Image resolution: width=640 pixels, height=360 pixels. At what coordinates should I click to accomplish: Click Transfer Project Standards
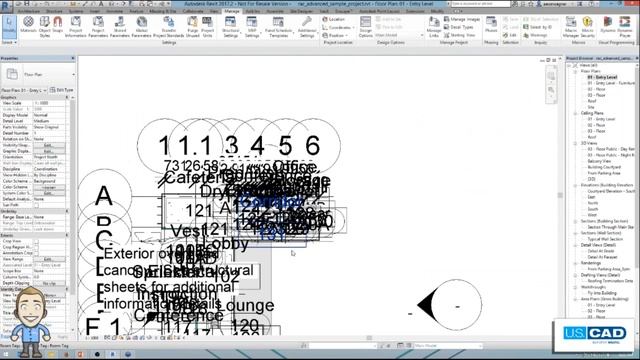click(x=169, y=27)
